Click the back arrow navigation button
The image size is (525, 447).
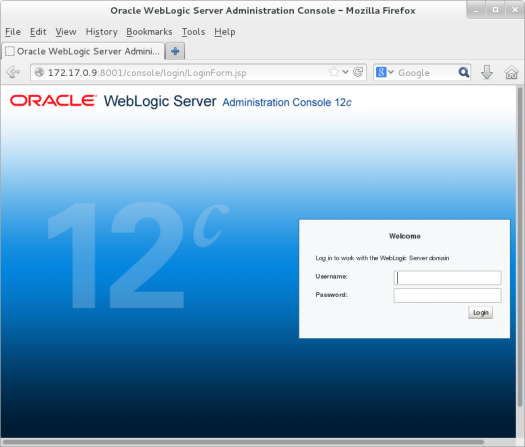click(x=13, y=72)
